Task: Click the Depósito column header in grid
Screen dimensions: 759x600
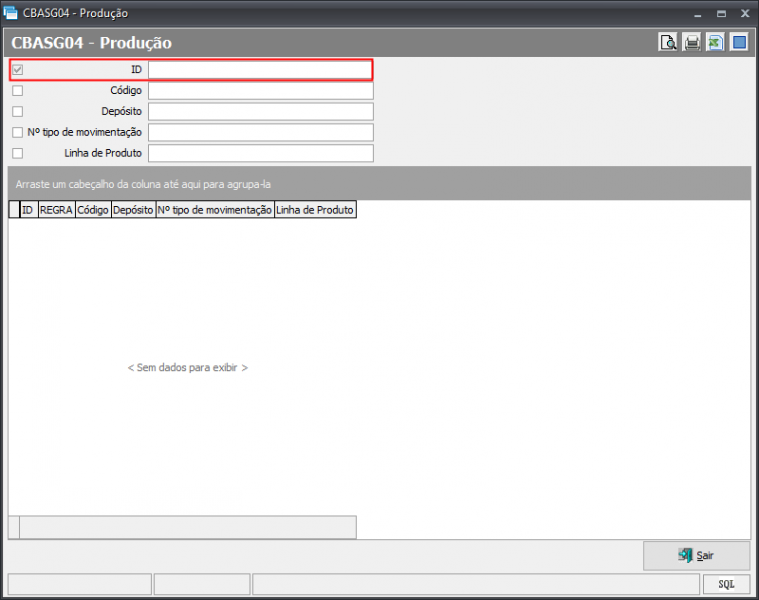Action: [133, 210]
